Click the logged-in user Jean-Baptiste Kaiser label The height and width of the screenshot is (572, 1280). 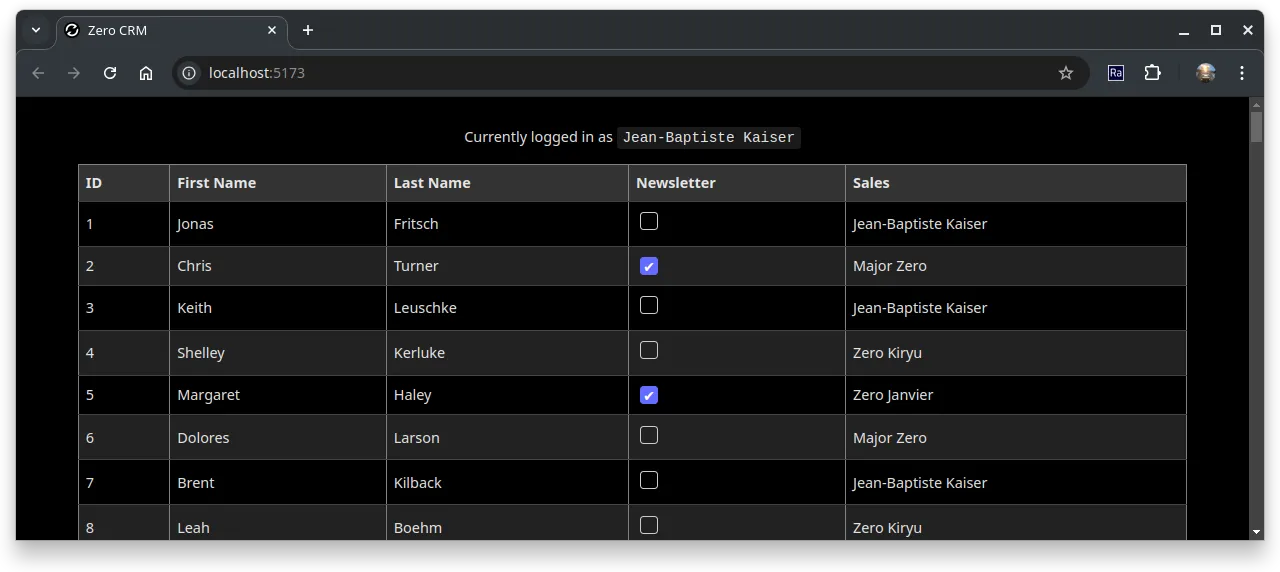point(708,137)
